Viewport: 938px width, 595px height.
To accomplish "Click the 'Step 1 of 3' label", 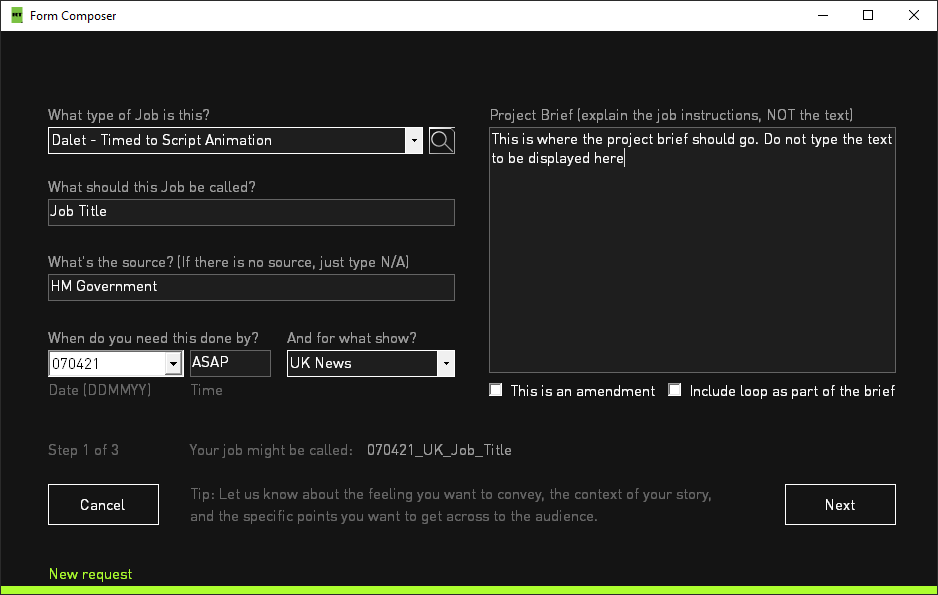I will tap(83, 450).
